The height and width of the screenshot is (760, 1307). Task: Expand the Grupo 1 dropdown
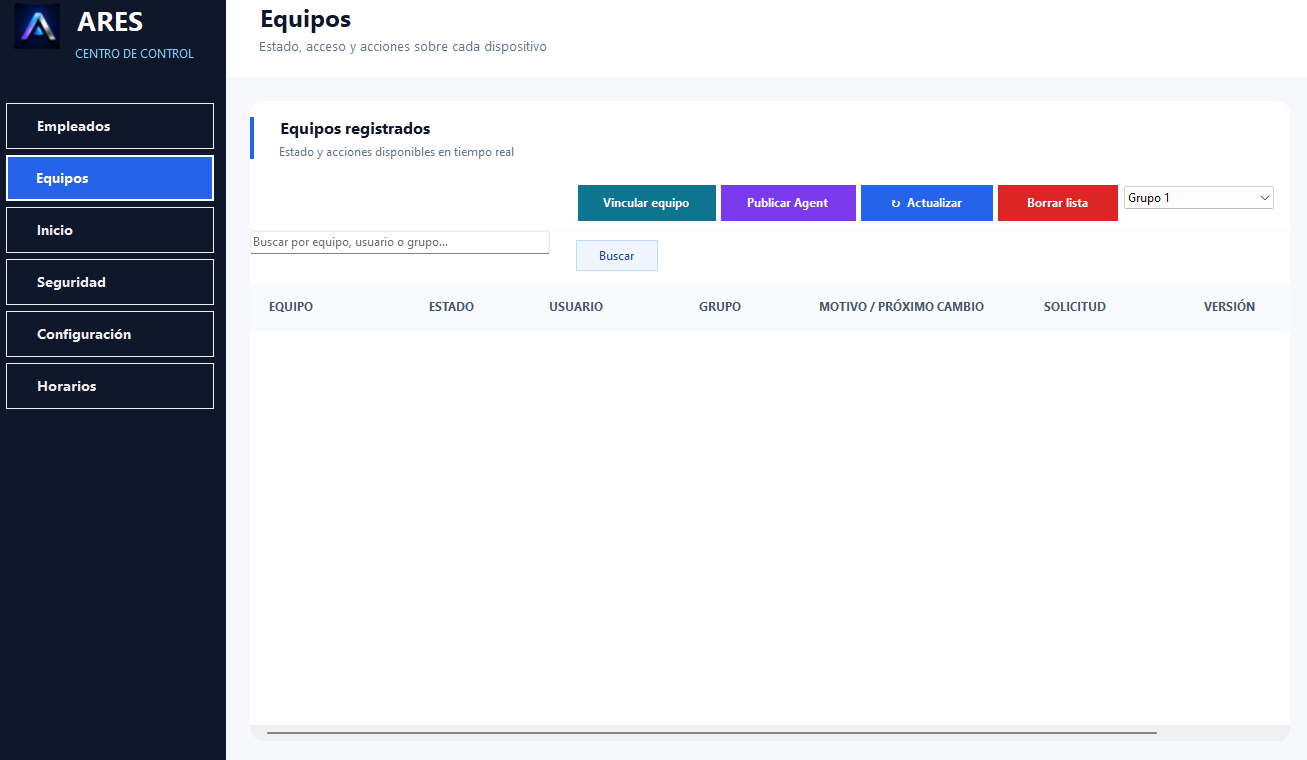(1199, 198)
